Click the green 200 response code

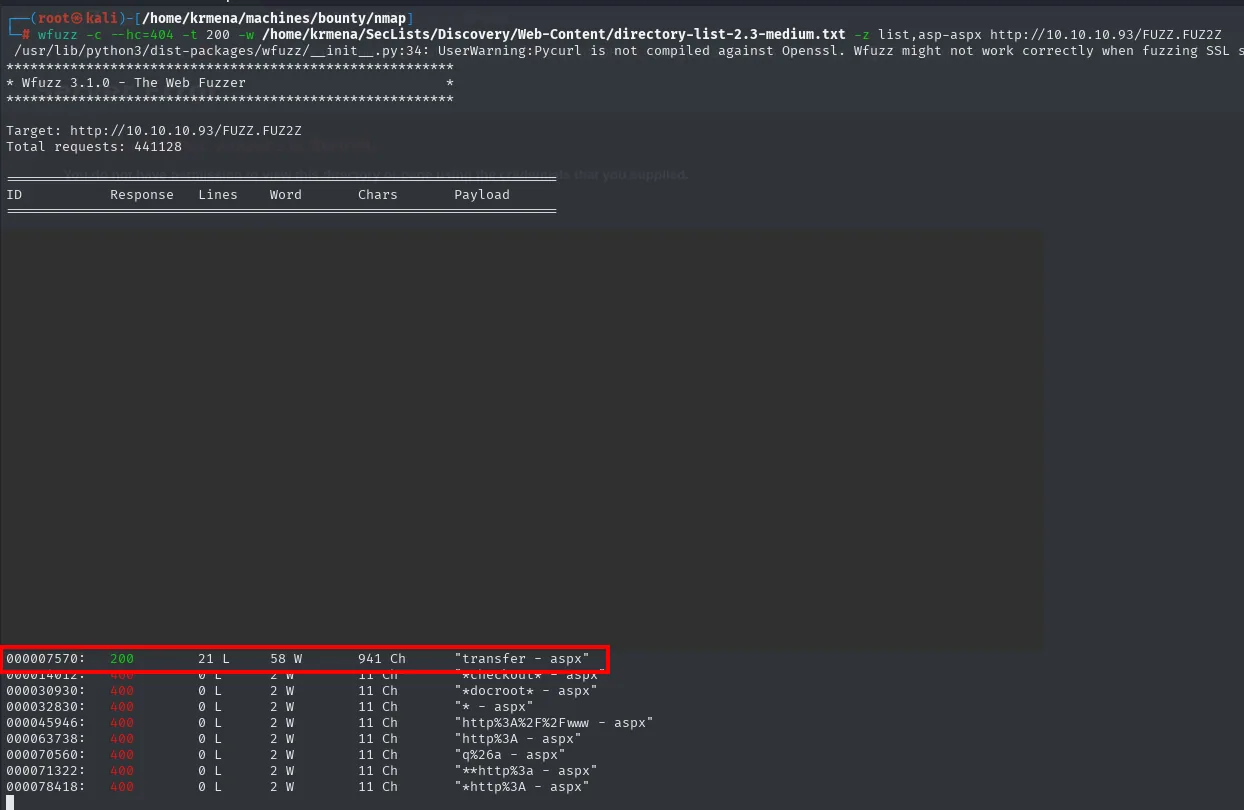[x=122, y=659]
